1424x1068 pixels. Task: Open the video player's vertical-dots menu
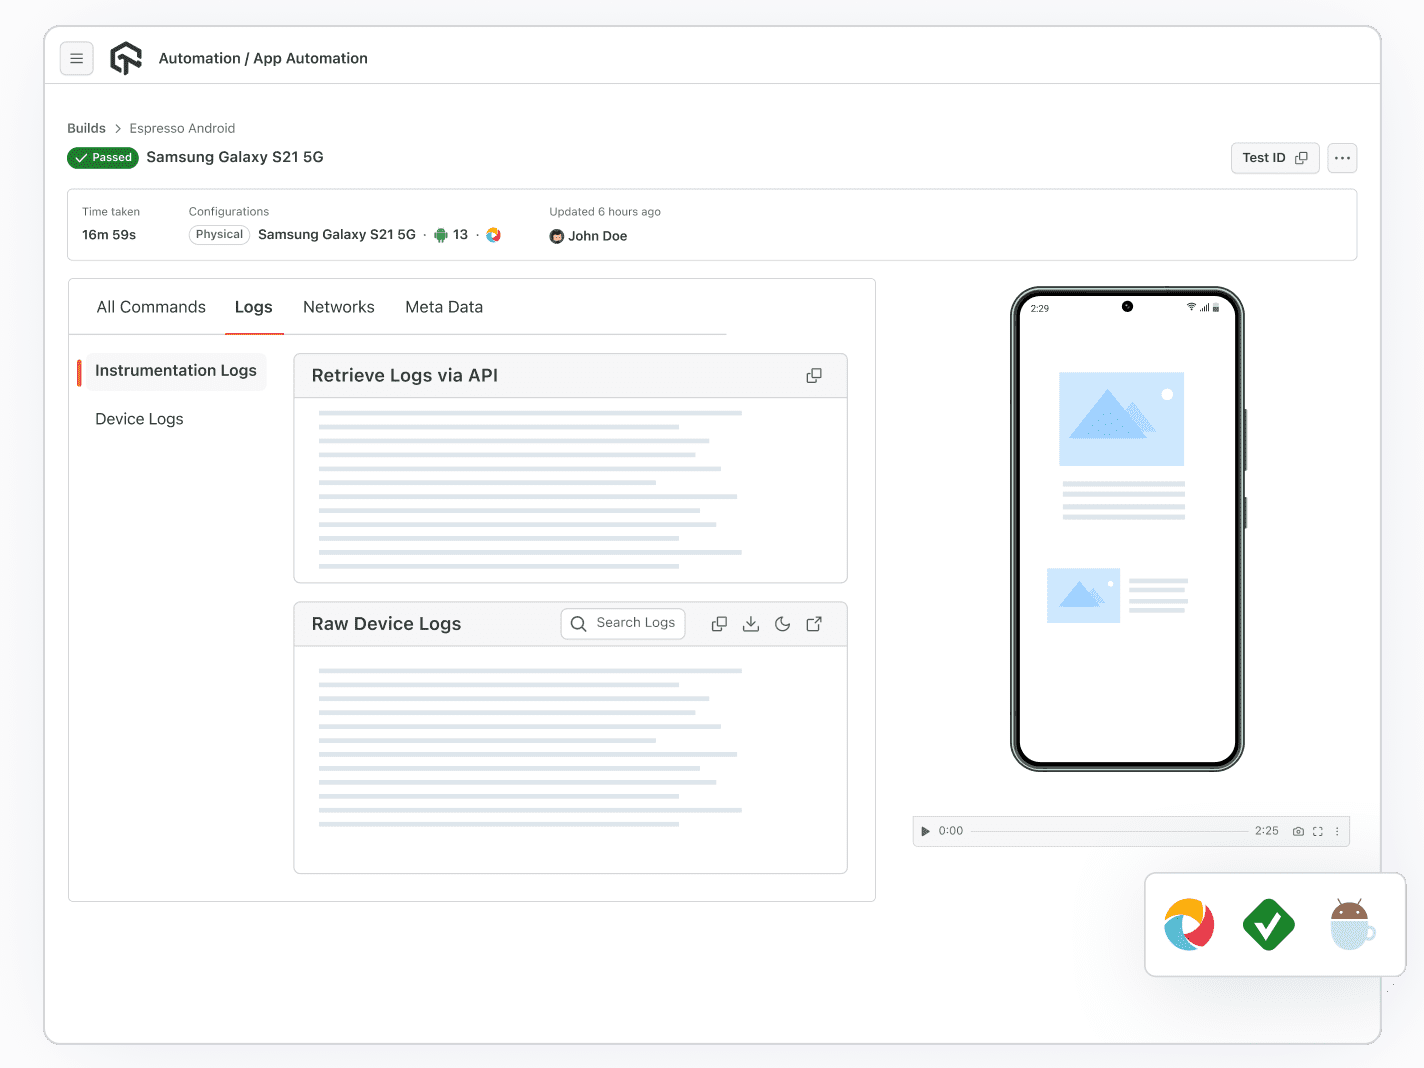pyautogui.click(x=1337, y=831)
